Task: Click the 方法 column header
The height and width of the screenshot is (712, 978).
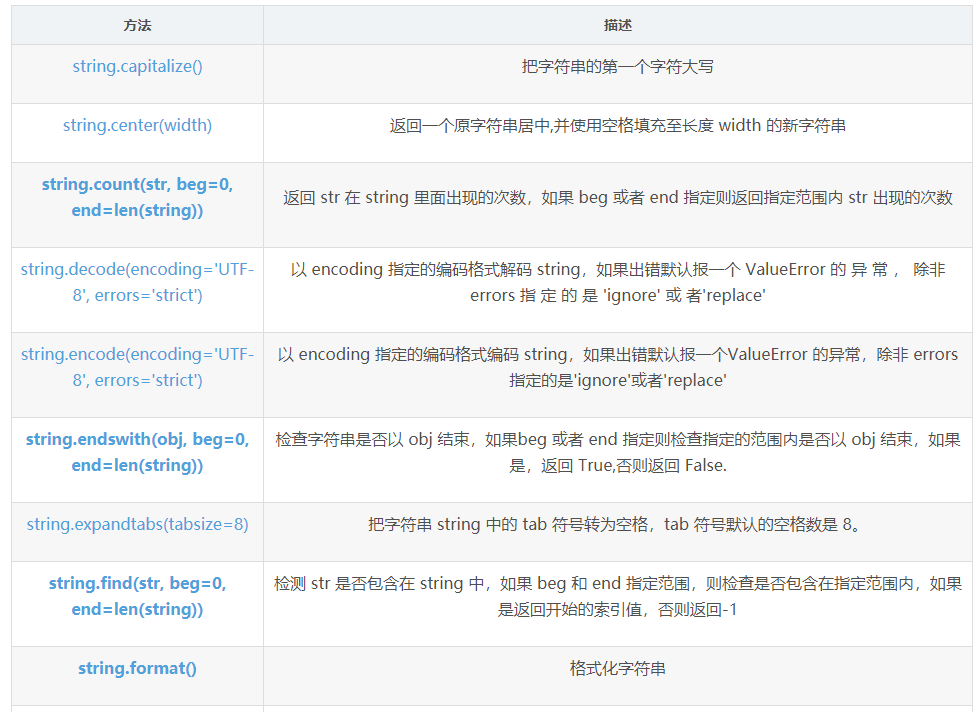Action: [x=137, y=25]
